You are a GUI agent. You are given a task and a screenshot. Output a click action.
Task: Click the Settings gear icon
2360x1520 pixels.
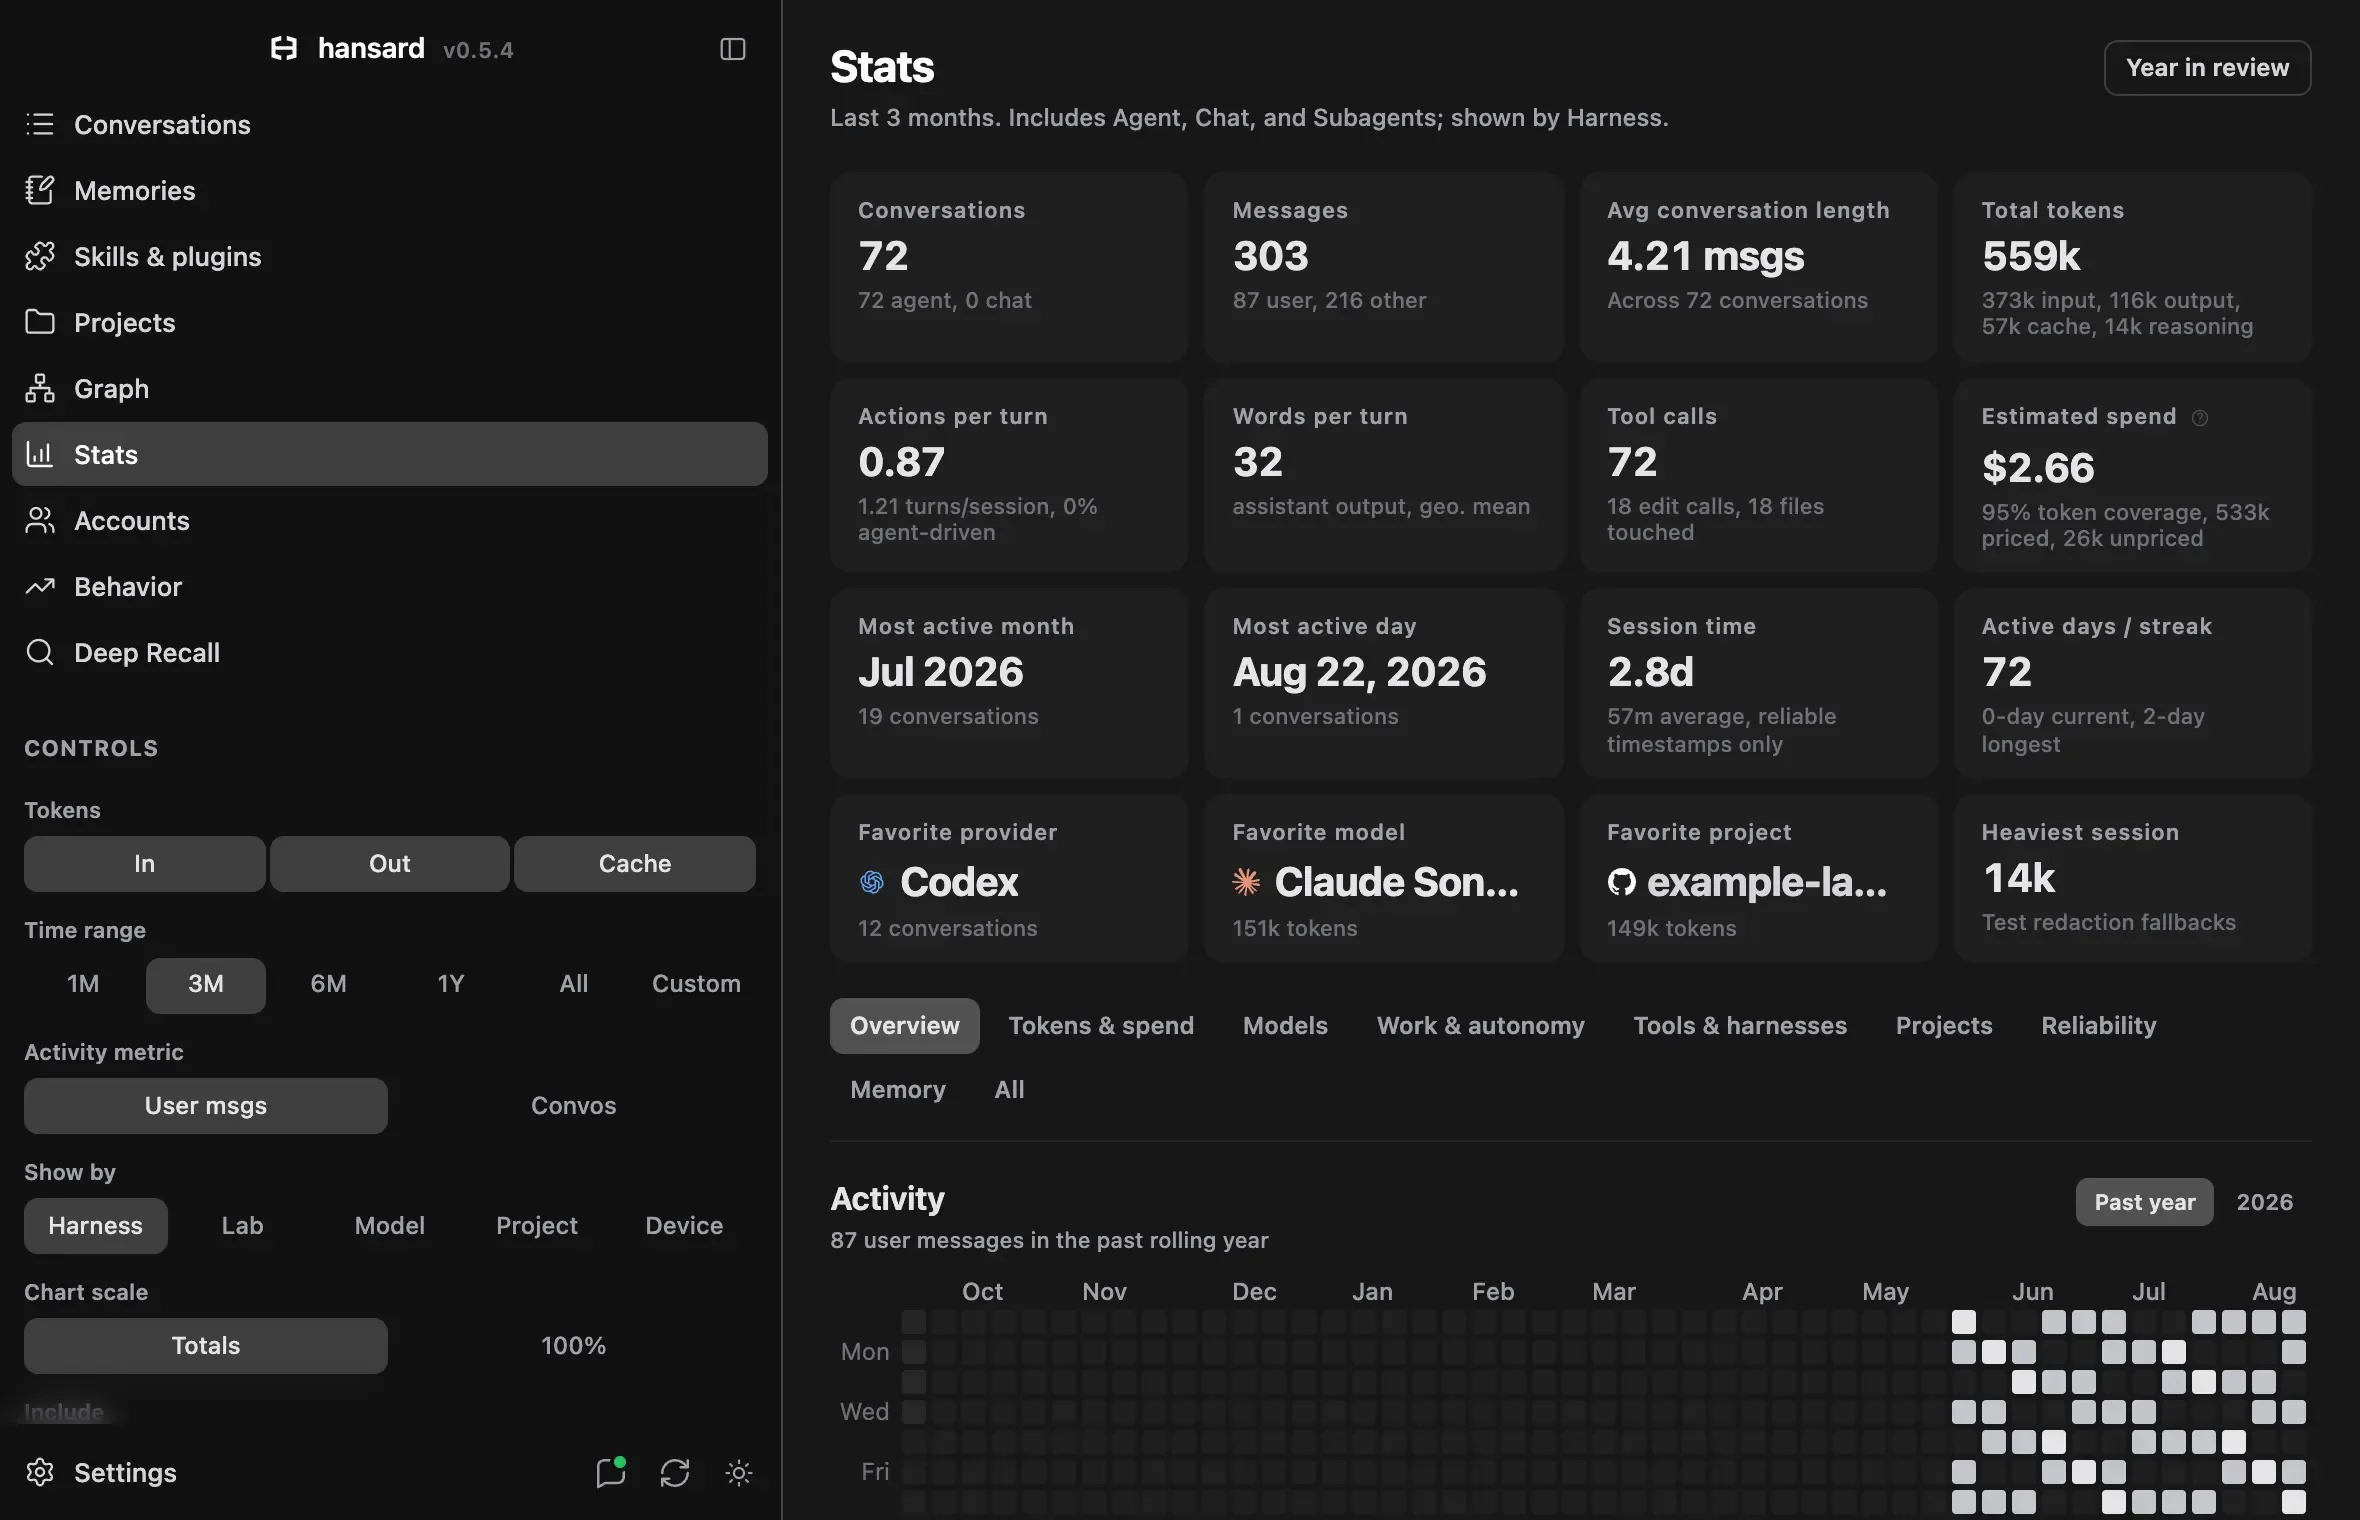click(x=40, y=1472)
